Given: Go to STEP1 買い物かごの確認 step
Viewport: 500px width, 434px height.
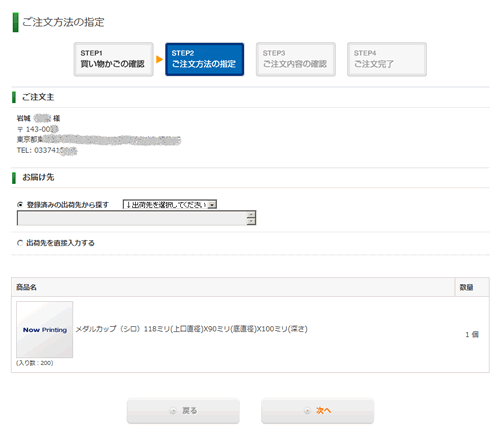Looking at the screenshot, I should coord(114,59).
